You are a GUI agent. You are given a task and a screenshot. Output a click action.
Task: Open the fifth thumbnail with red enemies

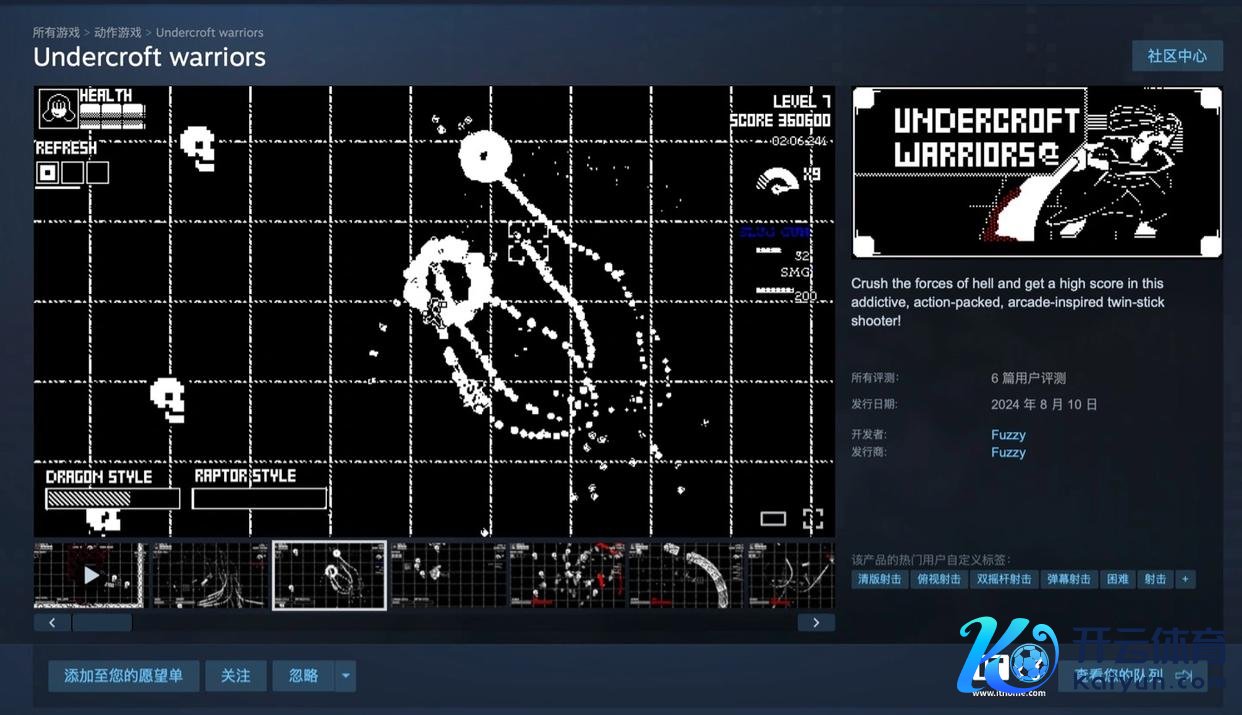pyautogui.click(x=567, y=575)
